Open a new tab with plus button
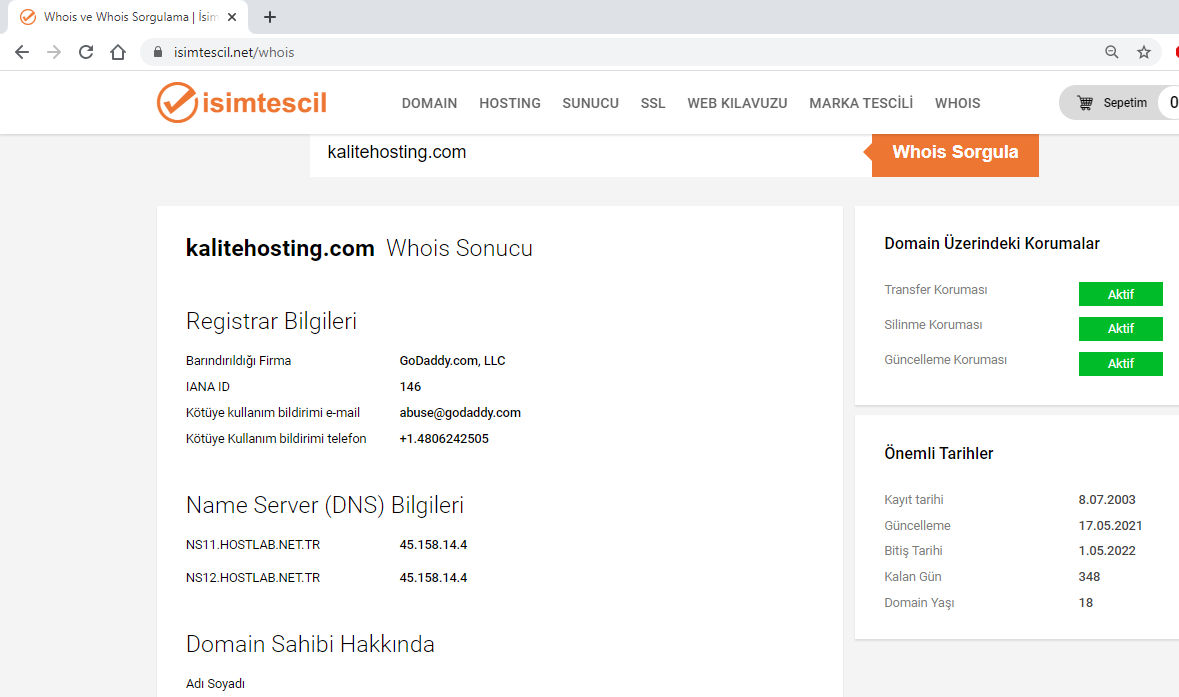This screenshot has height=697, width=1179. coord(270,17)
